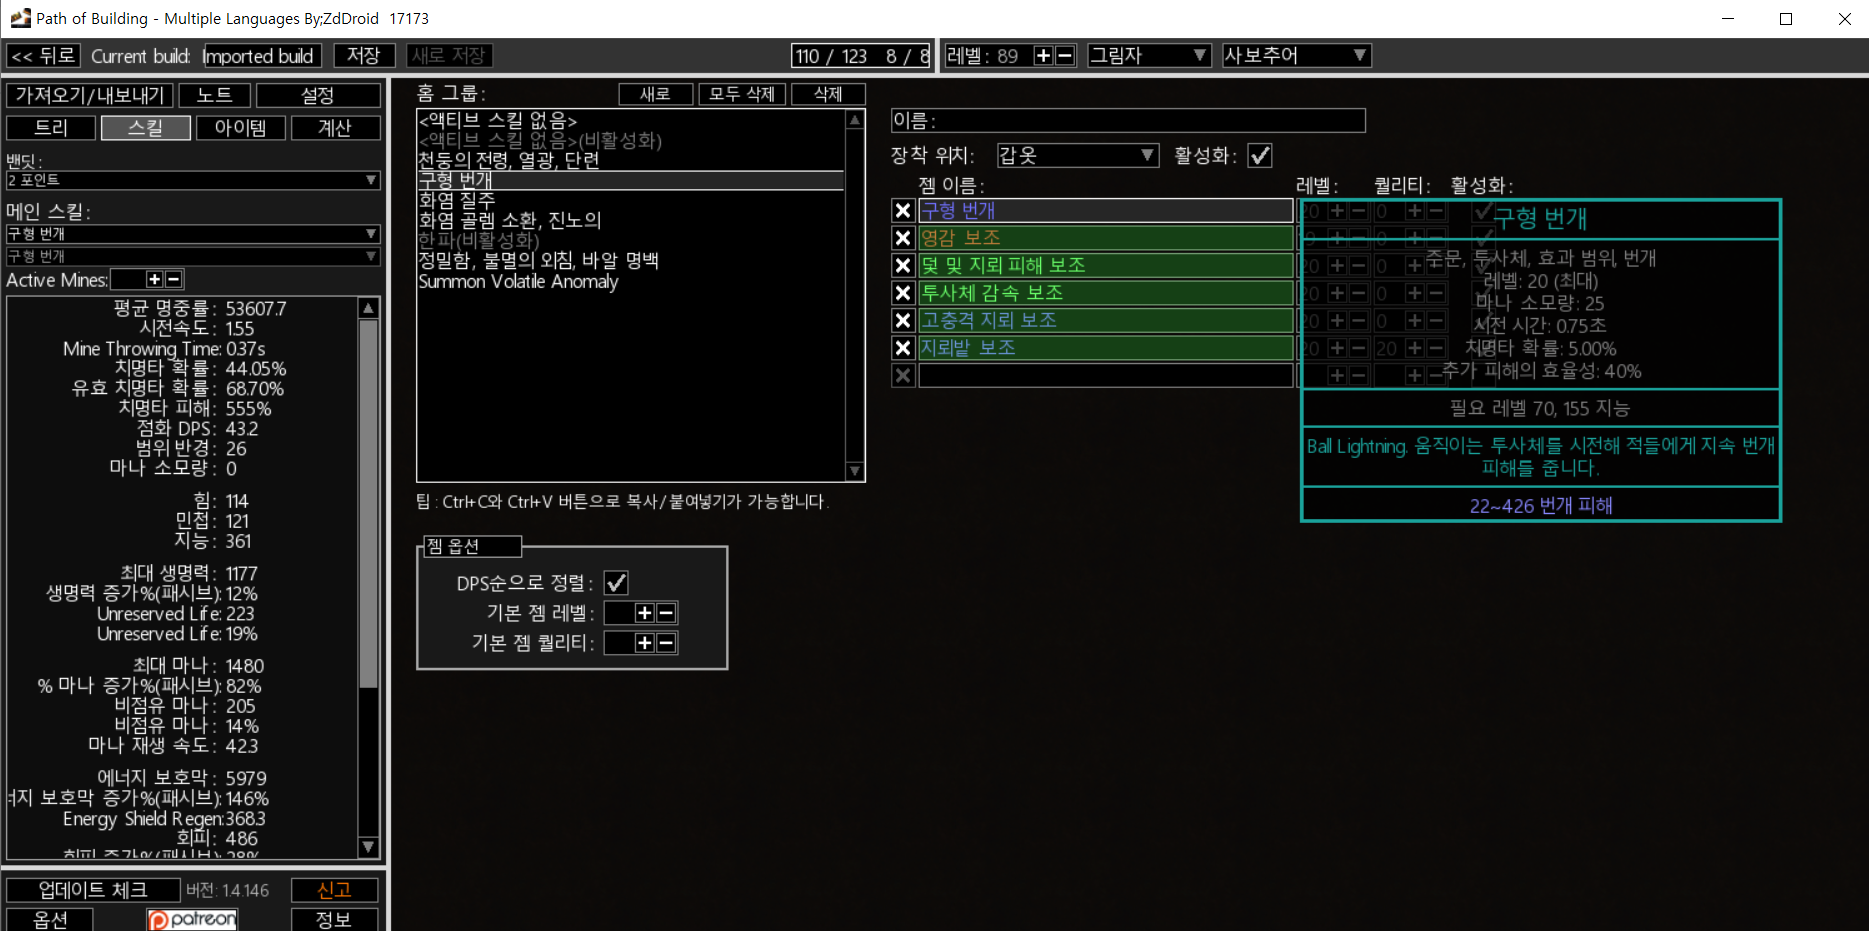
Task: Click the 지뢰밭 보조 gem name field
Action: [x=1106, y=348]
